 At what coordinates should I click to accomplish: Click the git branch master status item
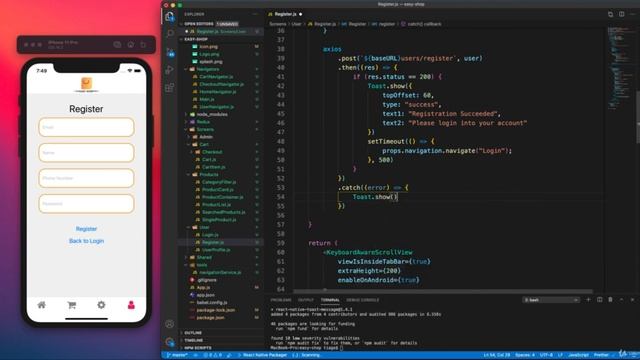point(177,355)
